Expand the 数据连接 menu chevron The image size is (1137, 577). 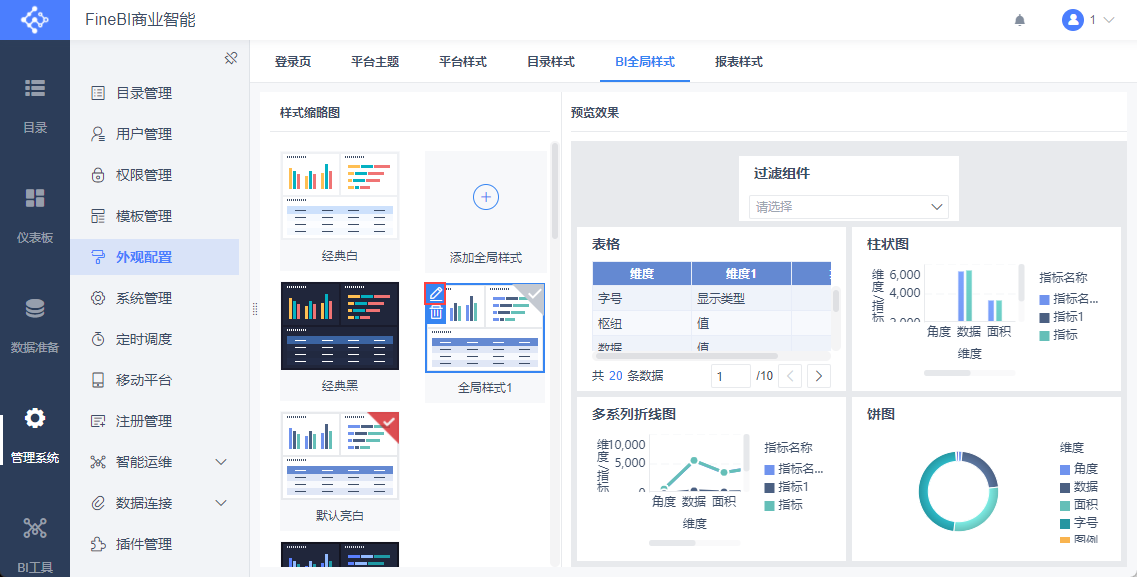point(222,503)
